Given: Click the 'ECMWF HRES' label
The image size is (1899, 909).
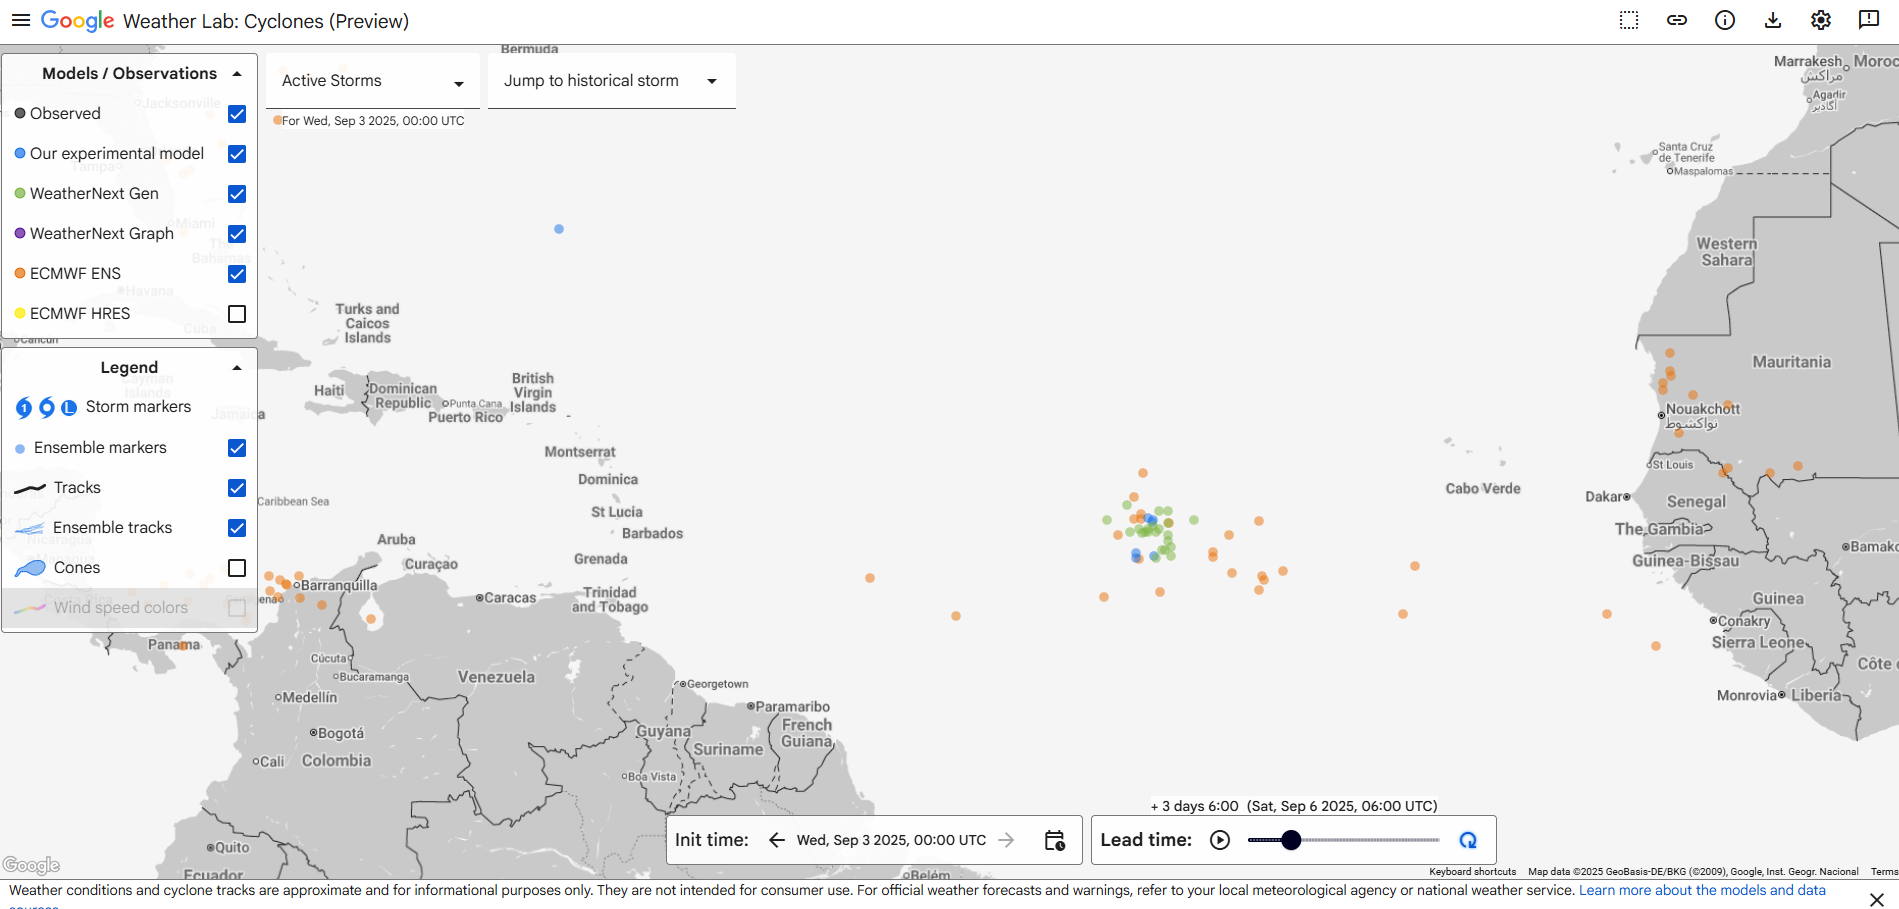Looking at the screenshot, I should pyautogui.click(x=80, y=314).
